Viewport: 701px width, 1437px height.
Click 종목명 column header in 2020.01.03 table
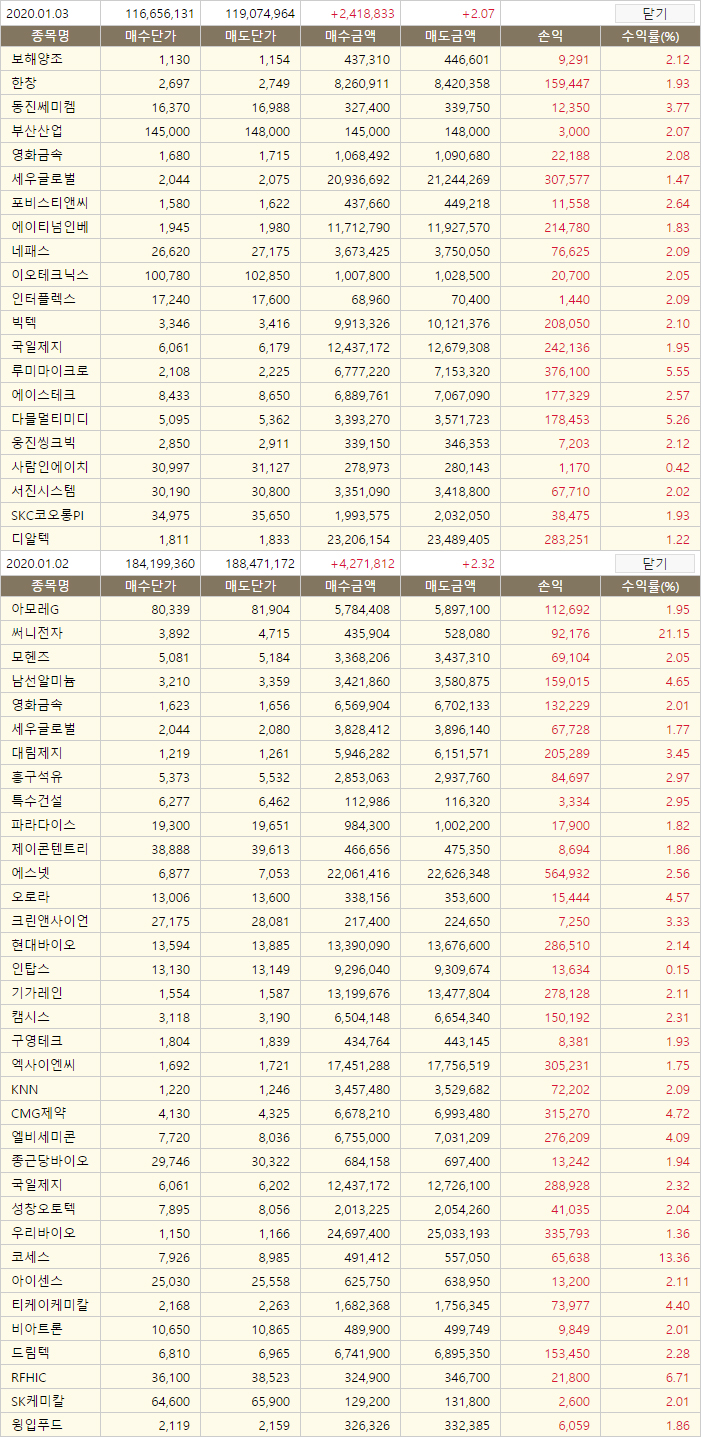(50, 36)
